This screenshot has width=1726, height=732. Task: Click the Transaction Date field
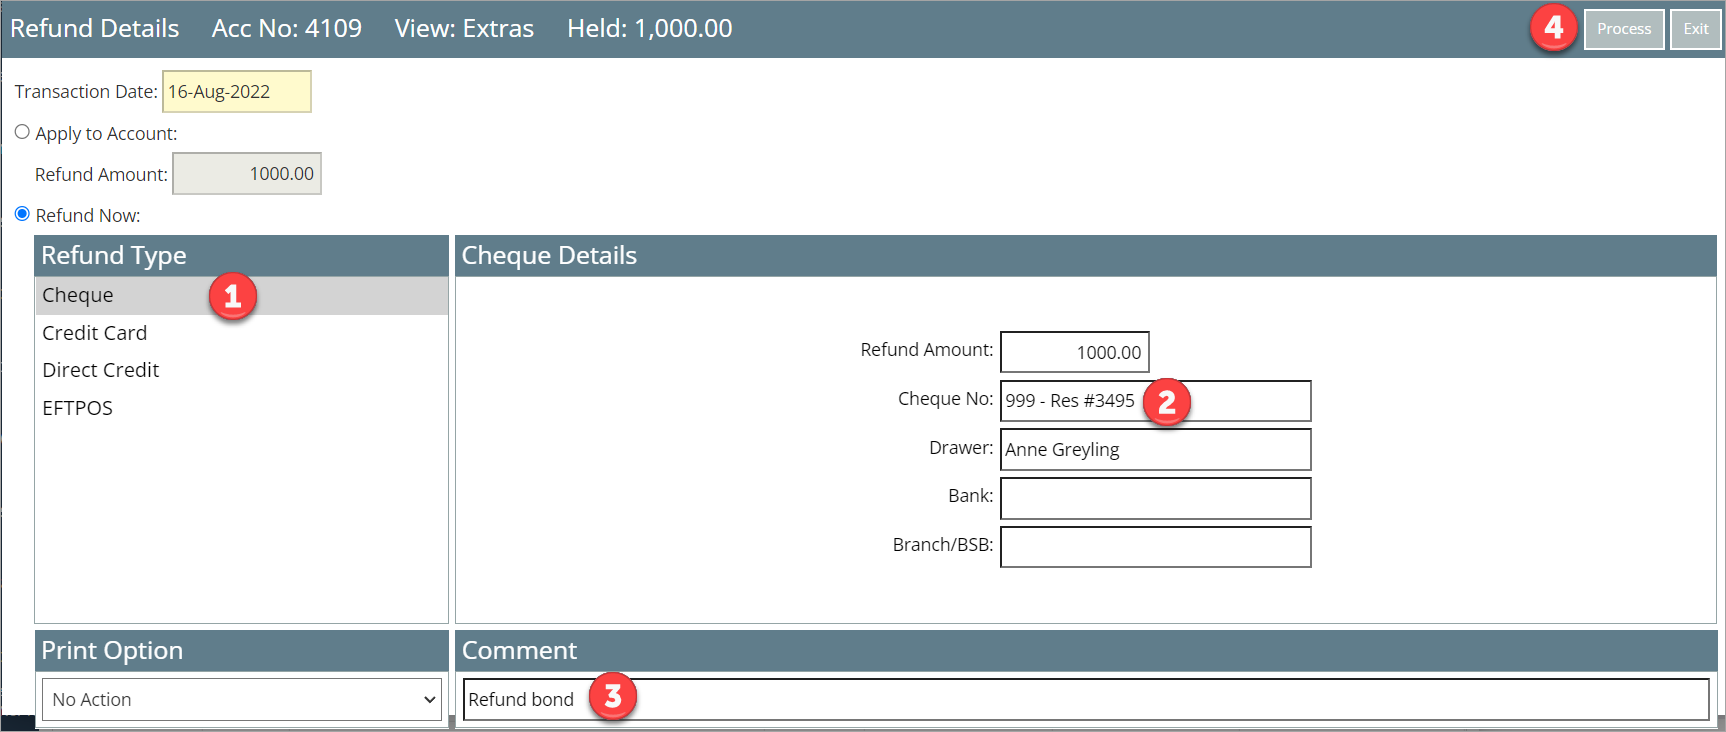[x=236, y=92]
